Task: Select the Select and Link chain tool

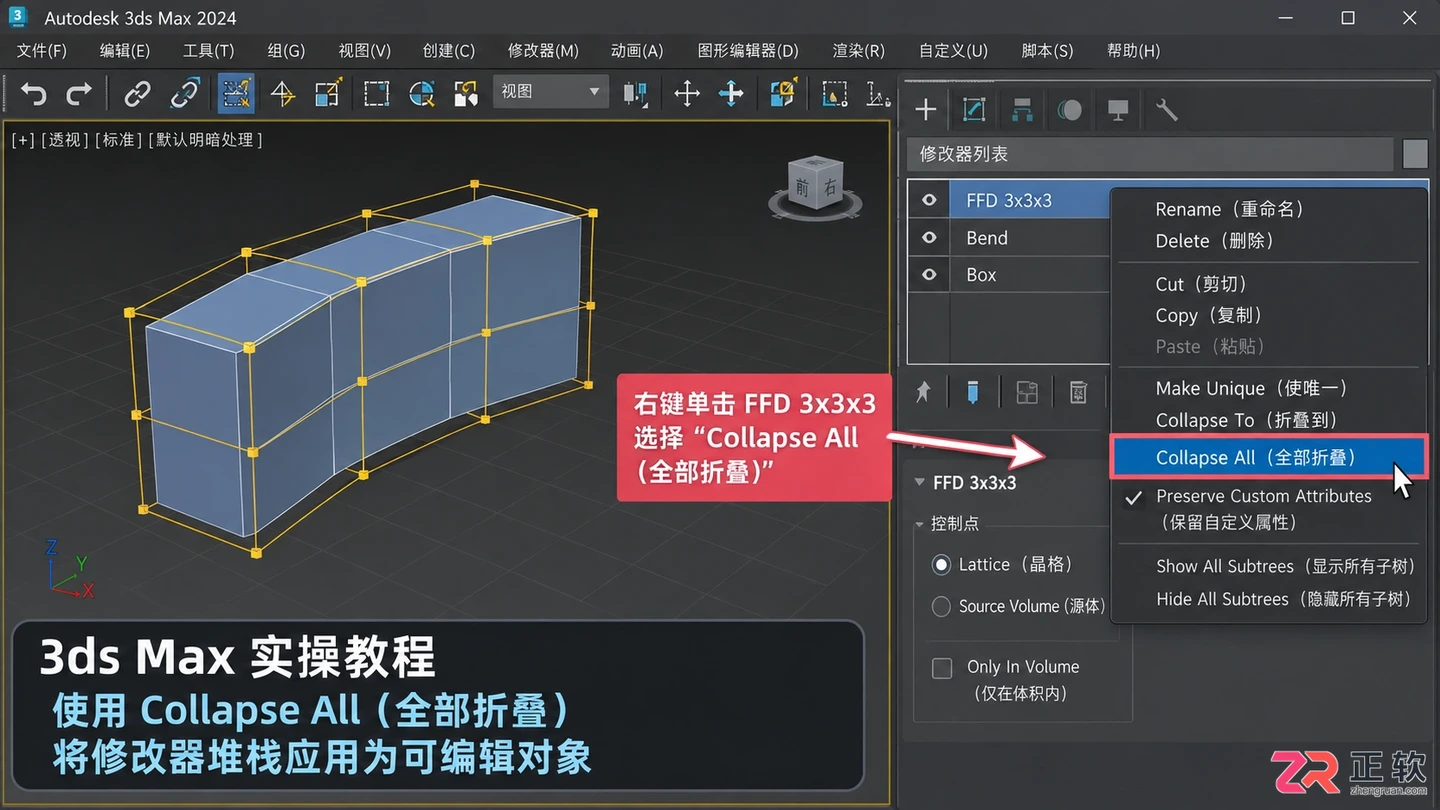Action: click(x=137, y=94)
